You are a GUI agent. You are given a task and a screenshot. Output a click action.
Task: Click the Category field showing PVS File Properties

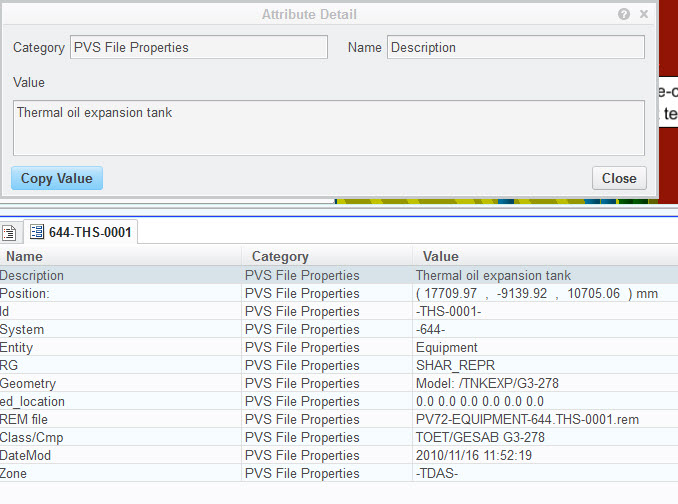pos(199,47)
